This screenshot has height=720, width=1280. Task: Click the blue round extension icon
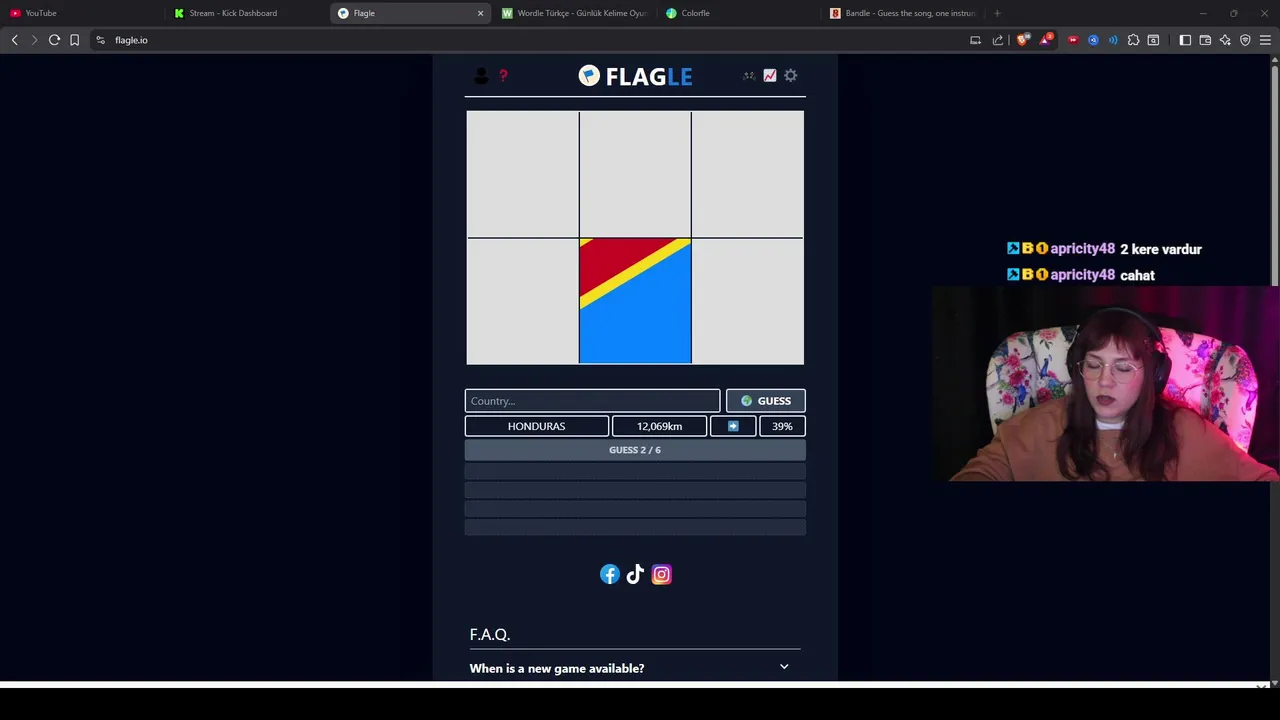pyautogui.click(x=1093, y=40)
